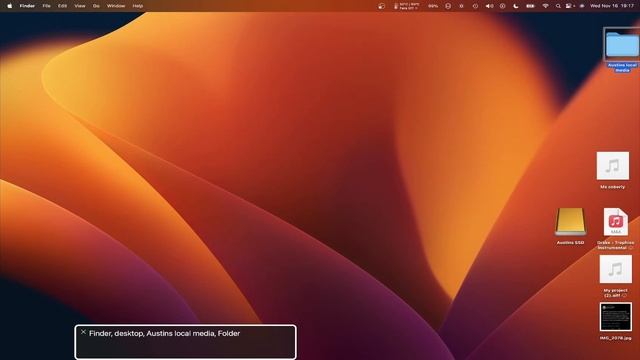The width and height of the screenshot is (640, 360).
Task: Open the View menu
Action: click(x=80, y=6)
